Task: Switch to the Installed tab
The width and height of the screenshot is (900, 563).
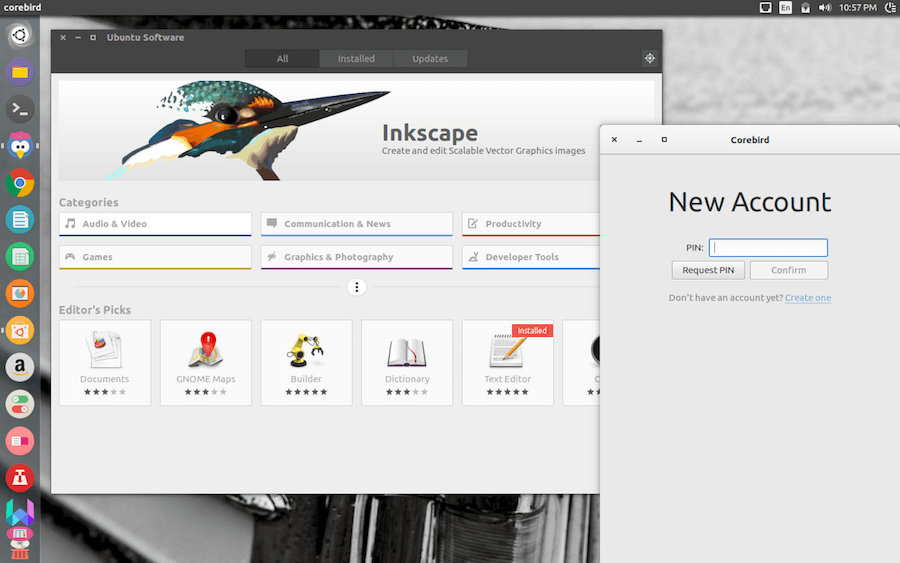Action: pyautogui.click(x=356, y=59)
